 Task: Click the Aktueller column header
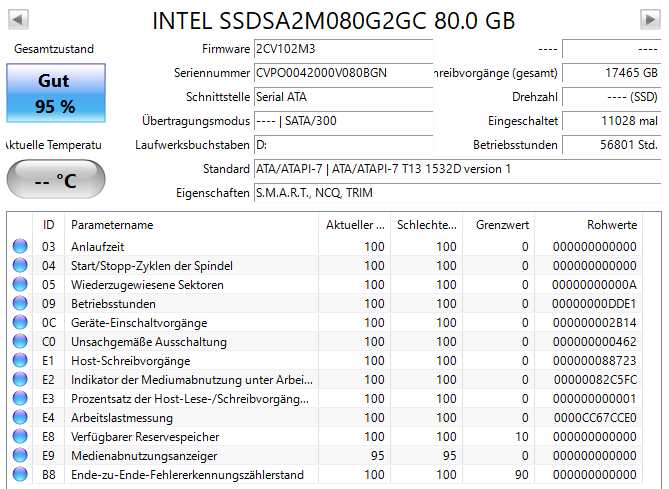pos(355,224)
